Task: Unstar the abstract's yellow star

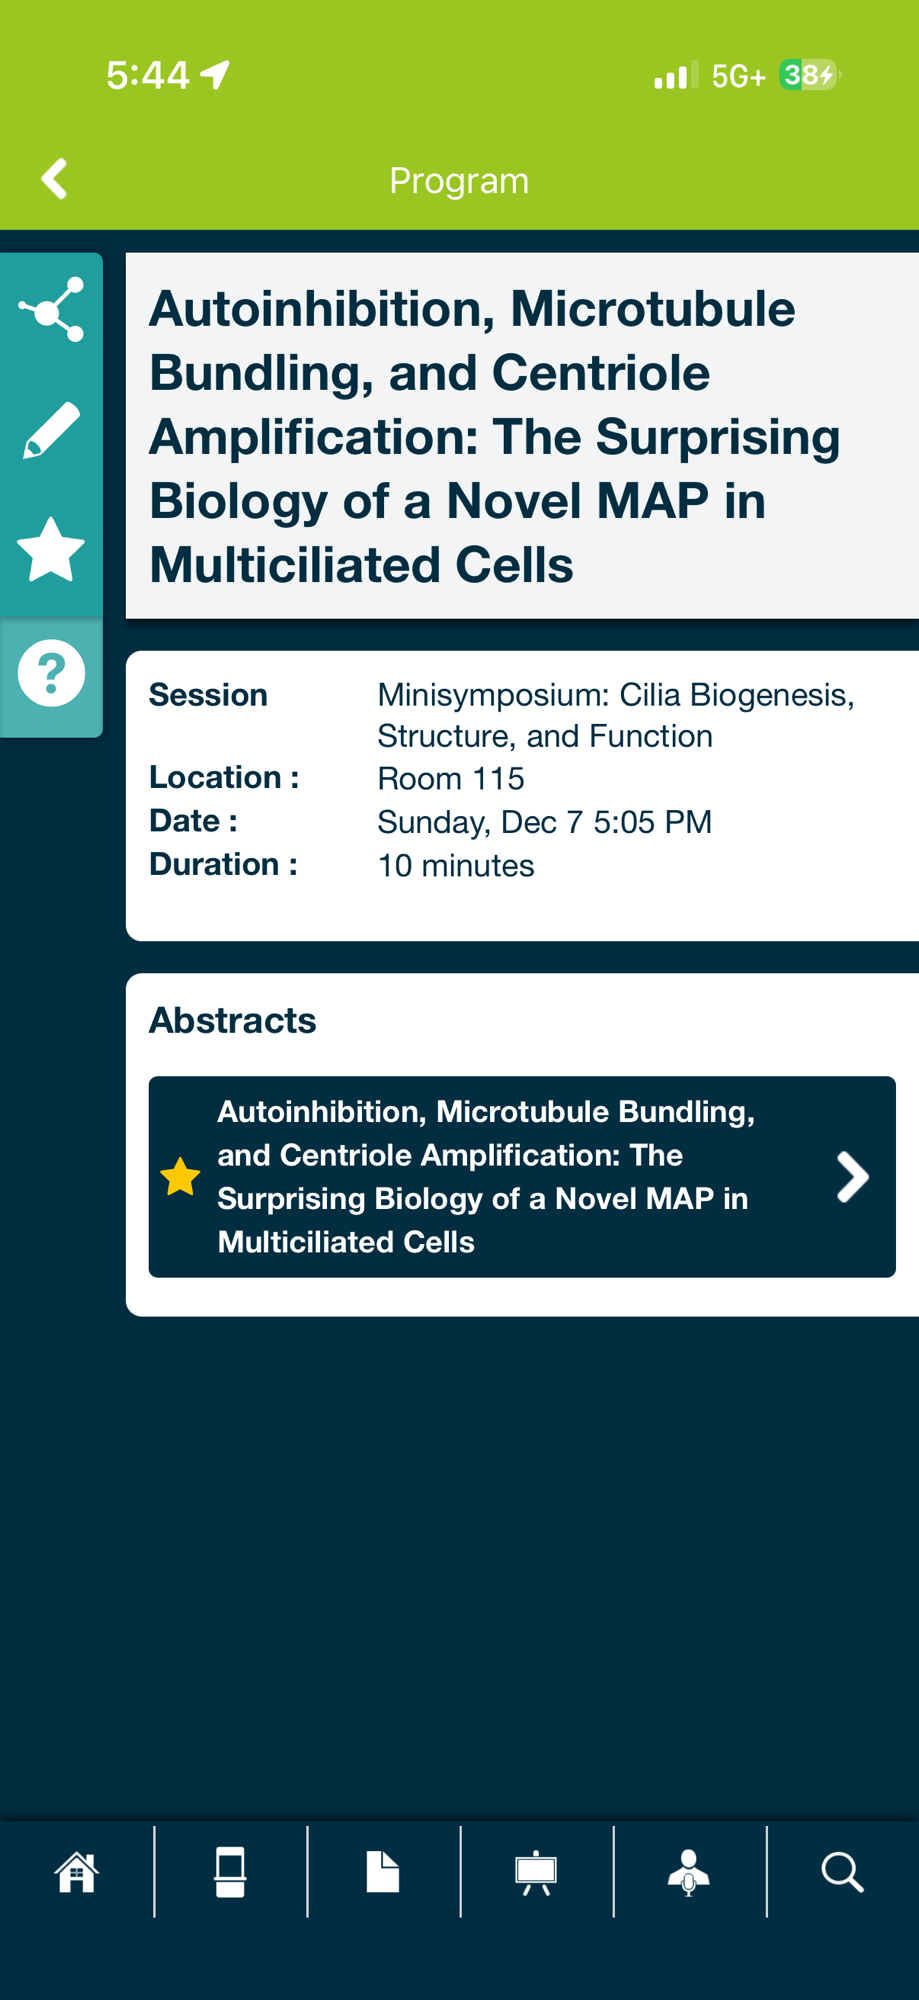Action: tap(181, 1177)
